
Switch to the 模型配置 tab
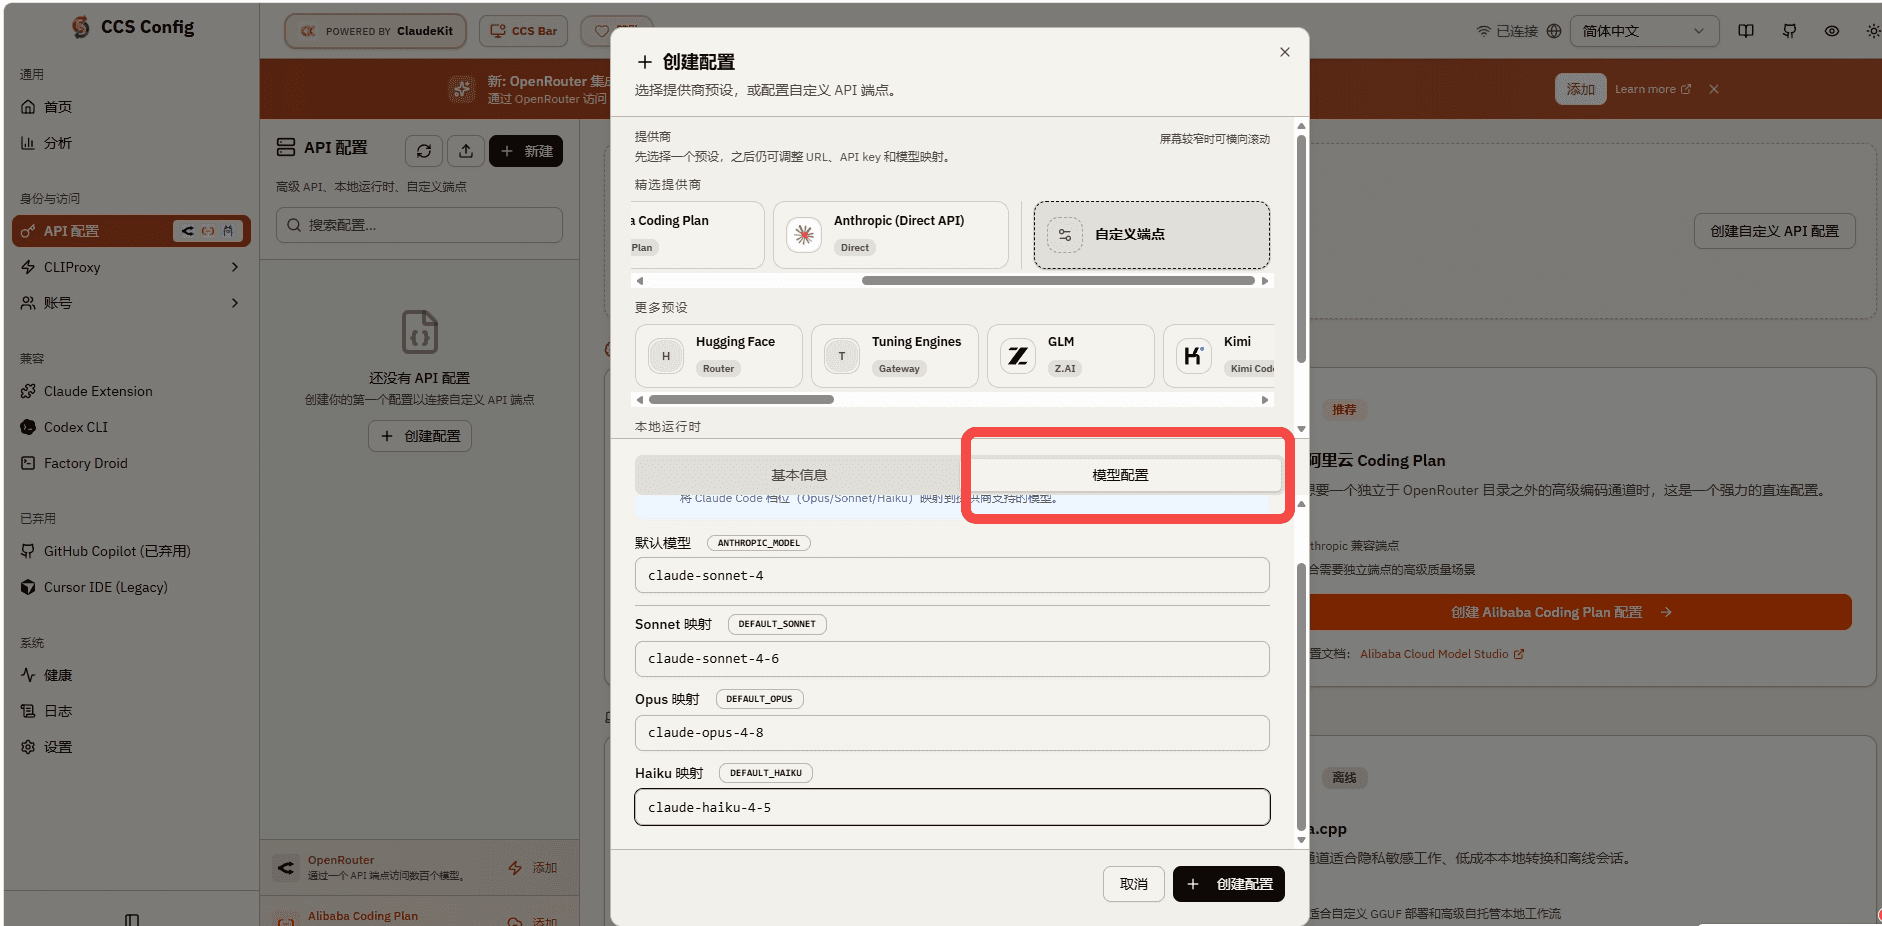(1120, 475)
